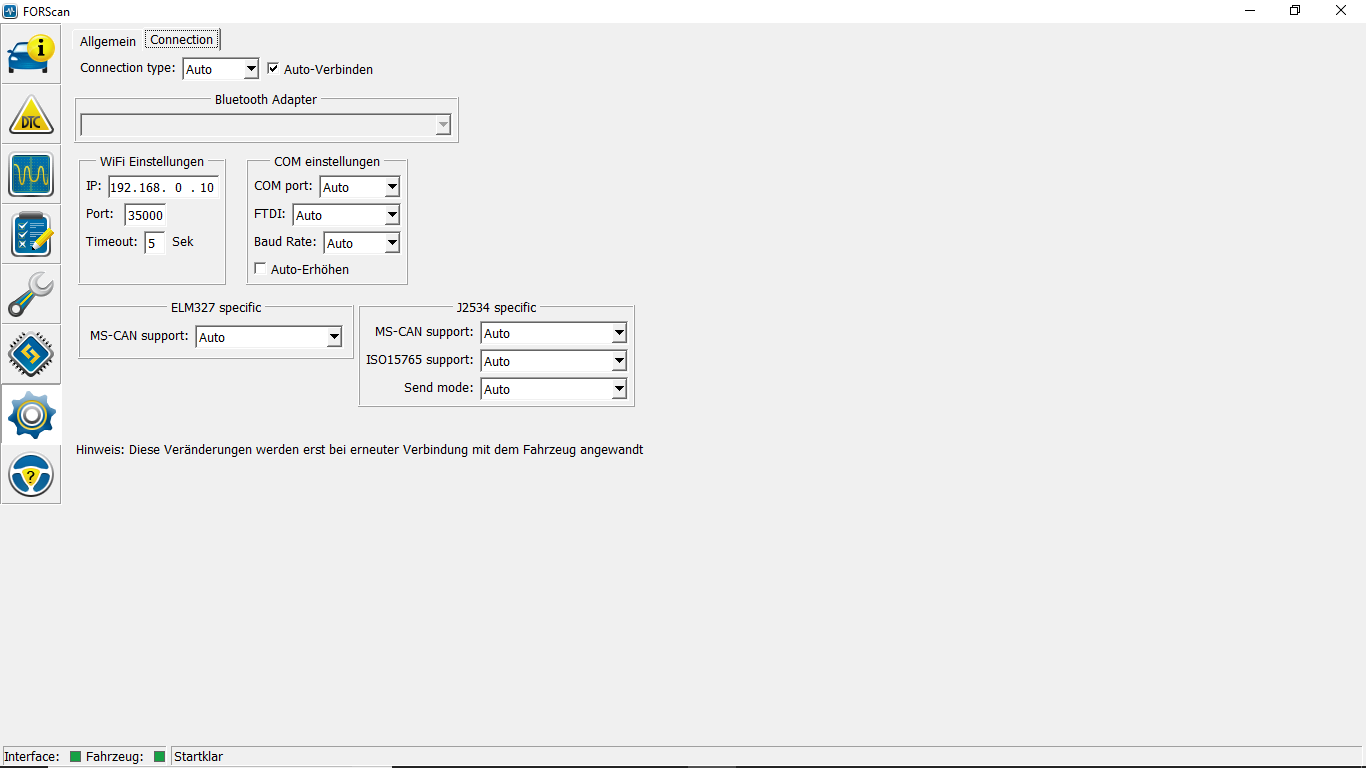Enable the Auto-Erhöhen checkbox
This screenshot has width=1366, height=768.
(261, 269)
